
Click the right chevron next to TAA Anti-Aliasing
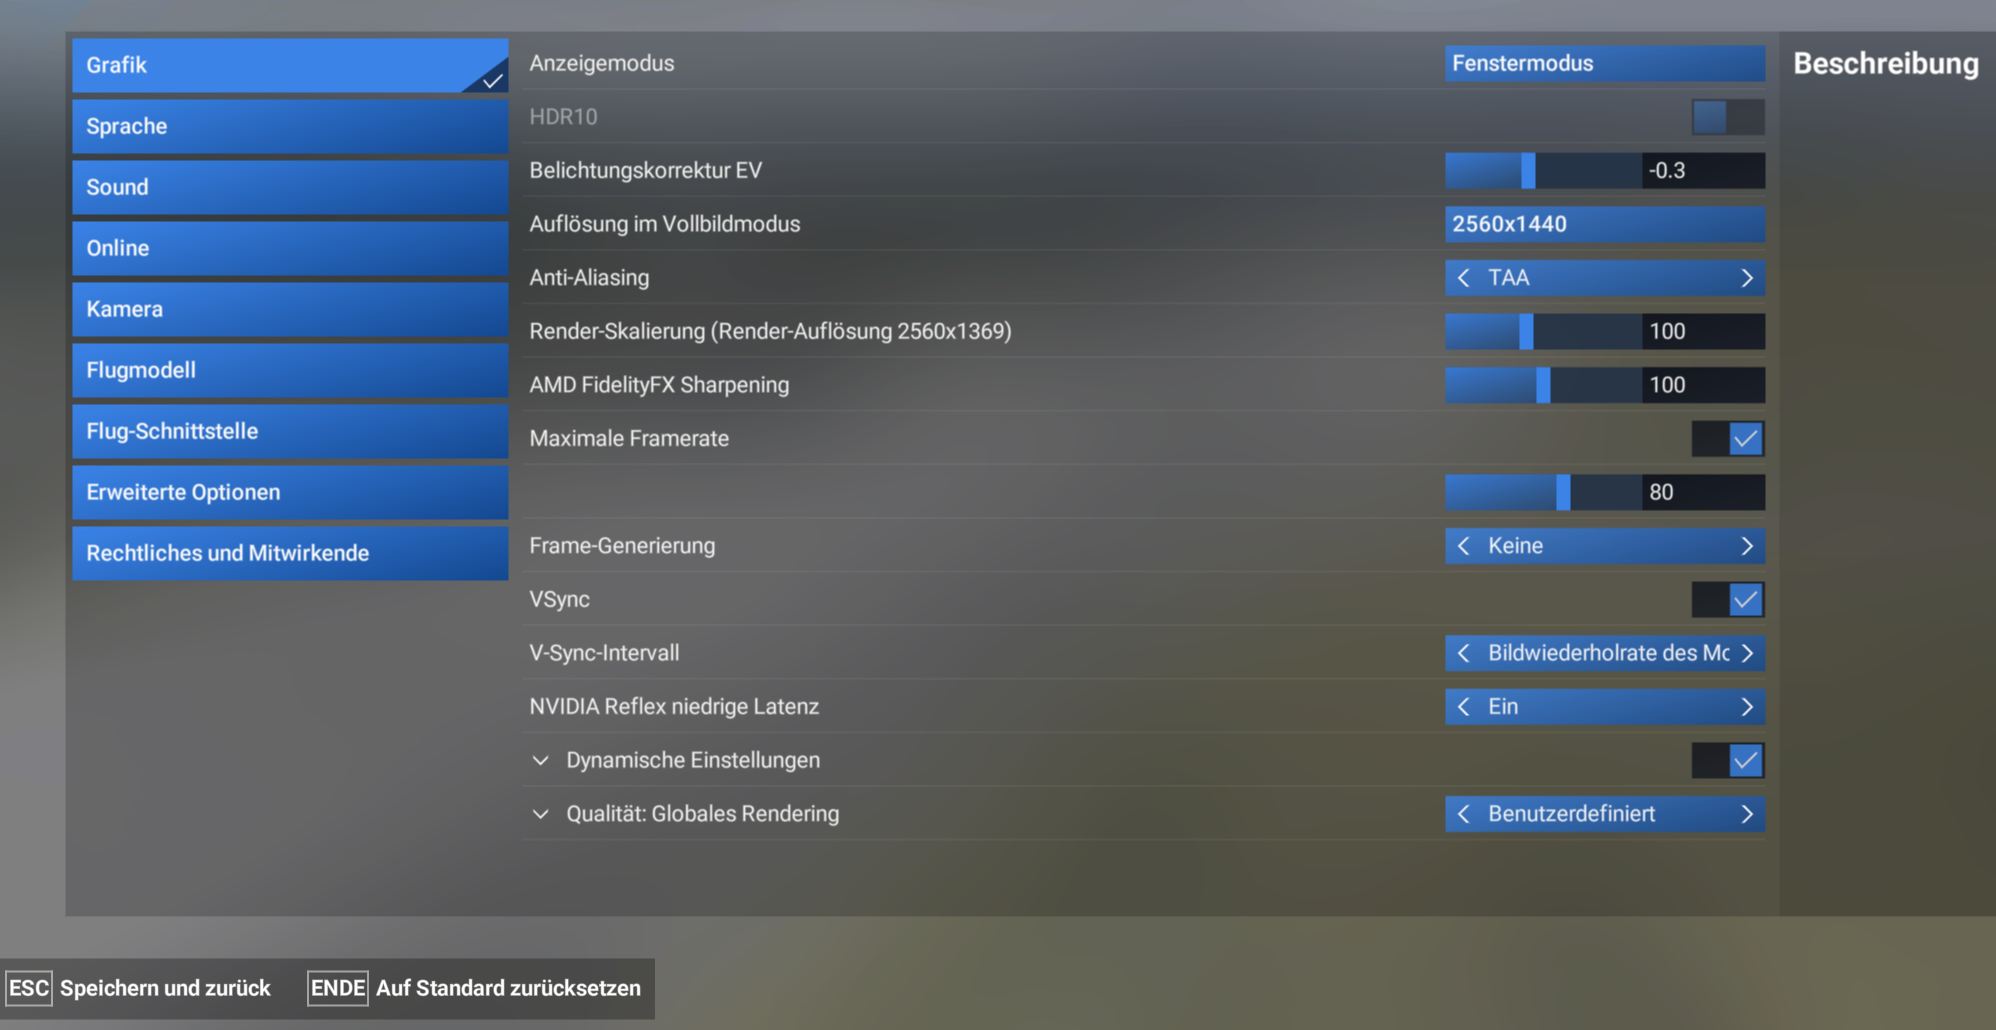(x=1746, y=278)
